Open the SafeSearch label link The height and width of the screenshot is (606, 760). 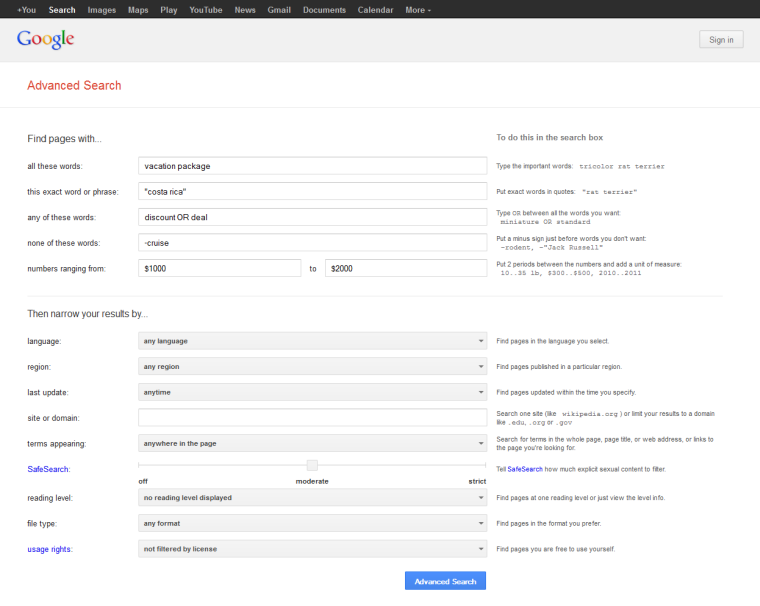(x=48, y=469)
